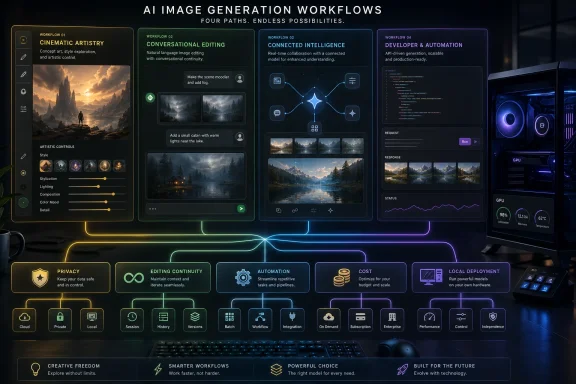Screen dimensions: 576x384
Task: Click green send arrow in chat
Action: coord(241,209)
